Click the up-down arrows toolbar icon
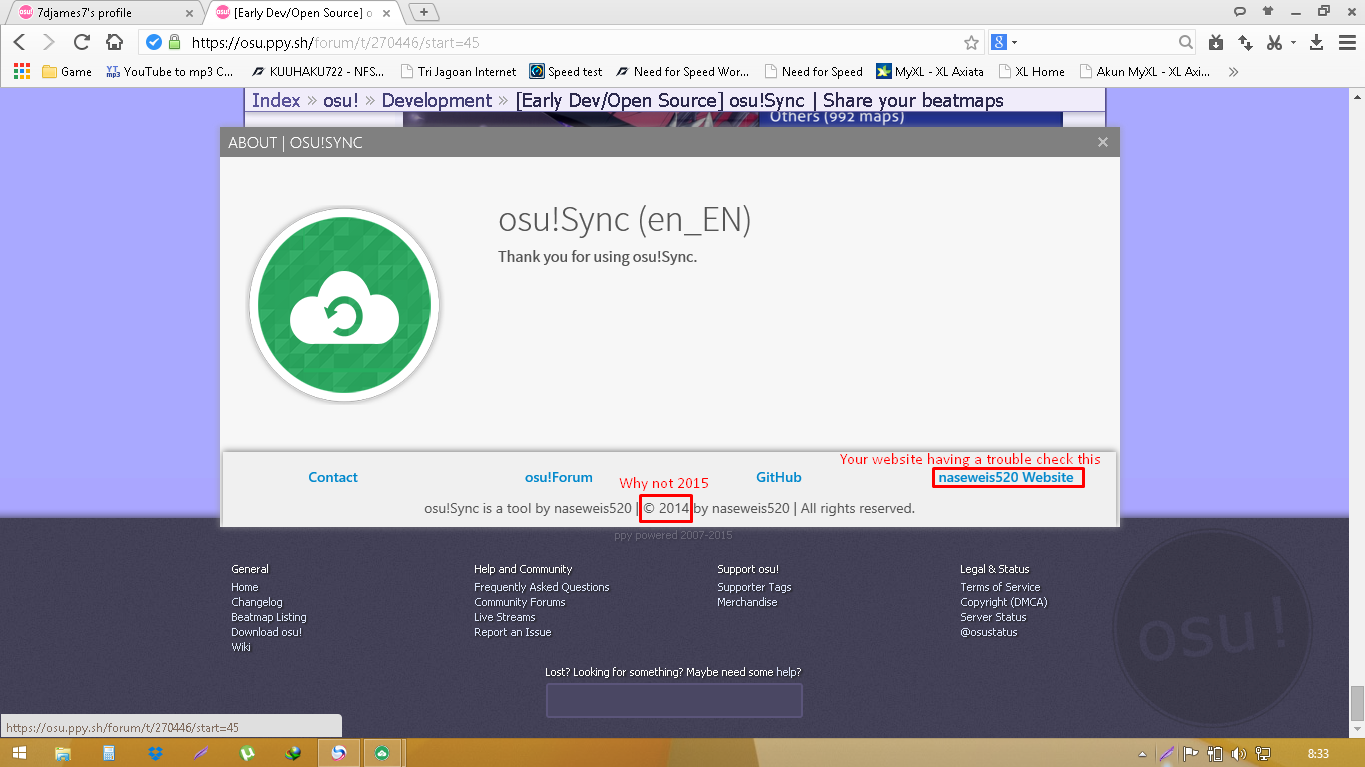 [x=1245, y=42]
